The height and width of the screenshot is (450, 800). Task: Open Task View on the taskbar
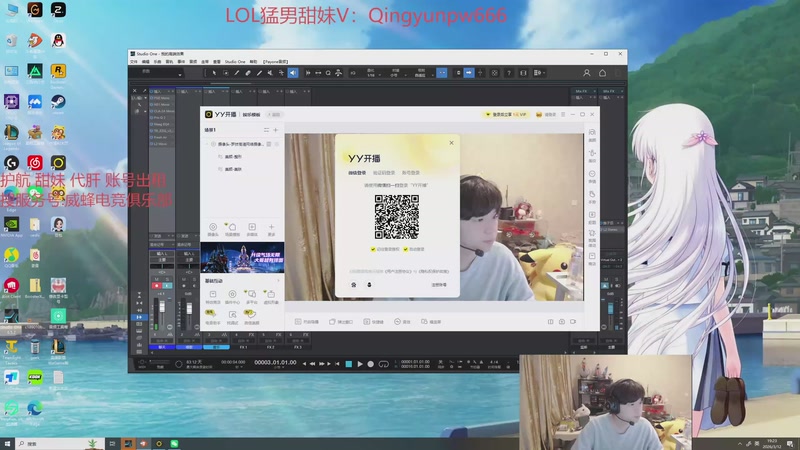tap(112, 444)
